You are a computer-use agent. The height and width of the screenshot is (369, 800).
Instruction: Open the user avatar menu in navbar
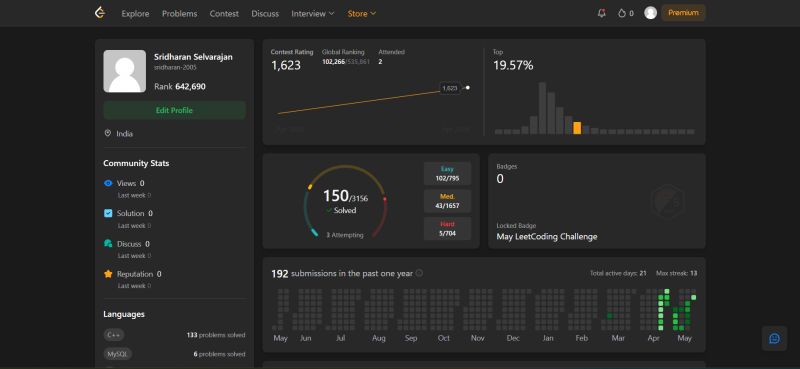click(650, 13)
